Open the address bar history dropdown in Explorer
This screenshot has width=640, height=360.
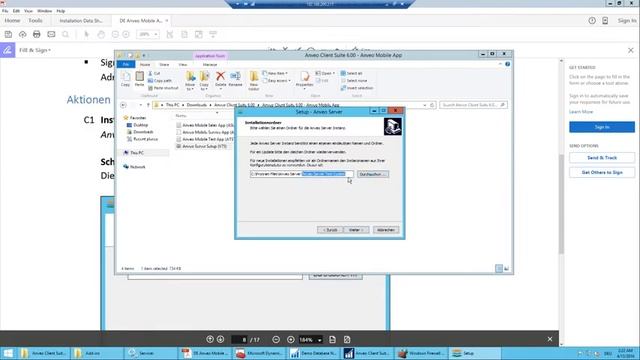point(425,105)
